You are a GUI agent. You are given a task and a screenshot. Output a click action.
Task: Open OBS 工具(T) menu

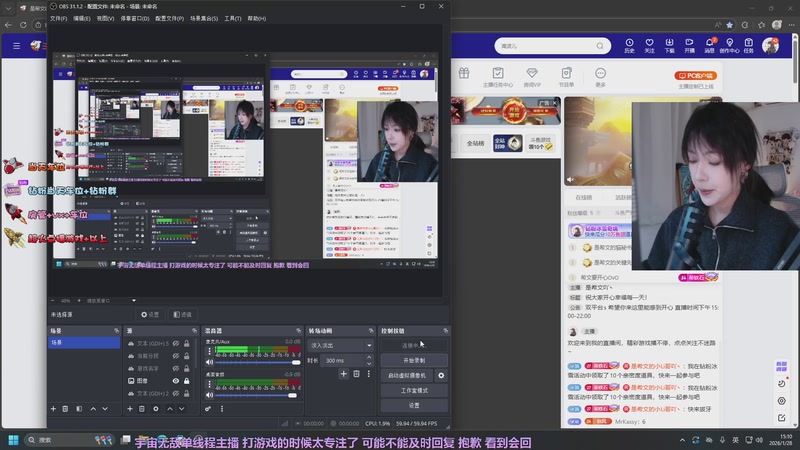coord(233,18)
